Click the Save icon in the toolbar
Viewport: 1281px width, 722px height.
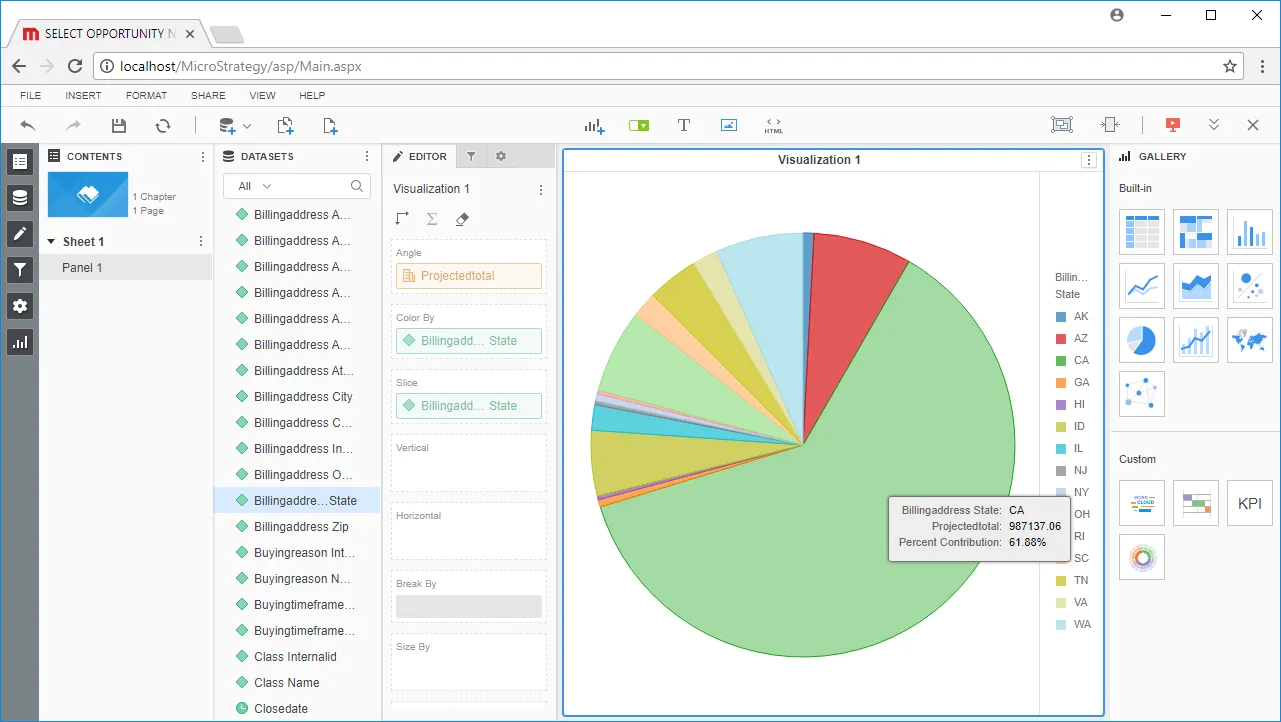(x=119, y=125)
